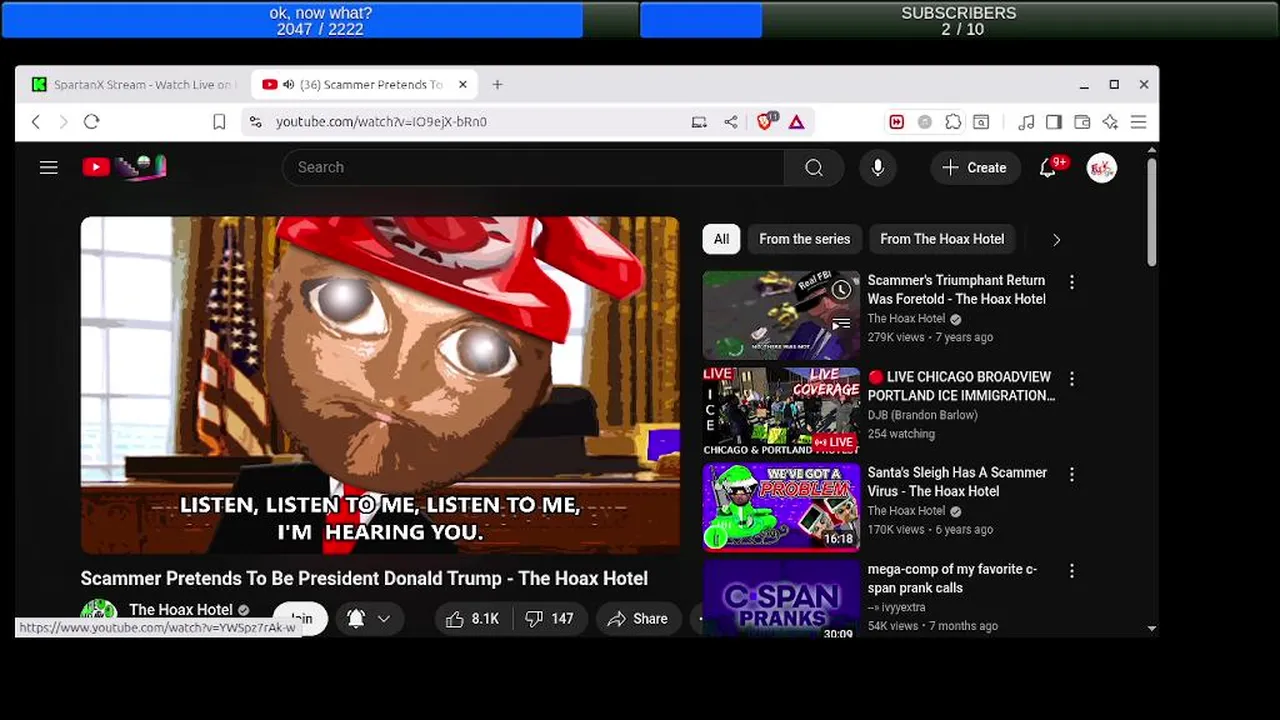The image size is (1280, 720).
Task: Go back with the browser back arrow
Action: tap(36, 121)
